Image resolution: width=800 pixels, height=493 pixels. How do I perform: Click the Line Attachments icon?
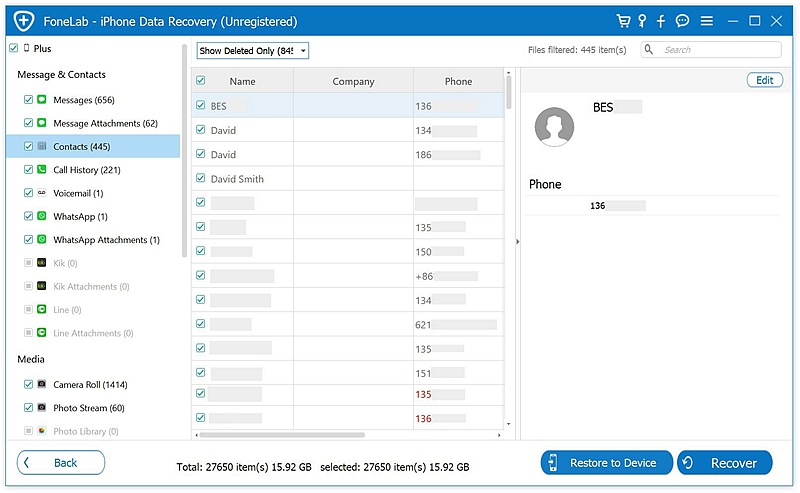42,333
